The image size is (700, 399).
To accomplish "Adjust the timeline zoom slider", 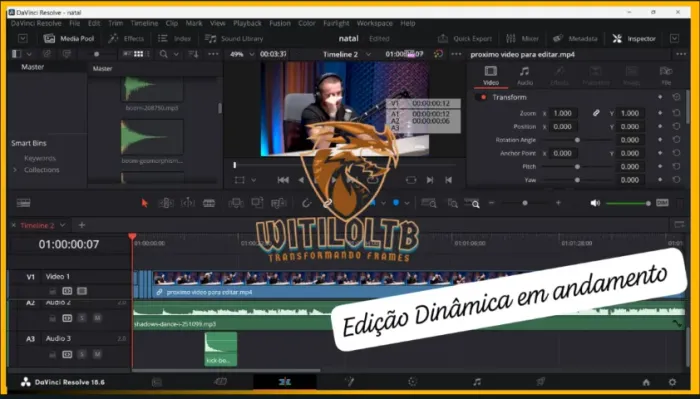I will click(525, 203).
